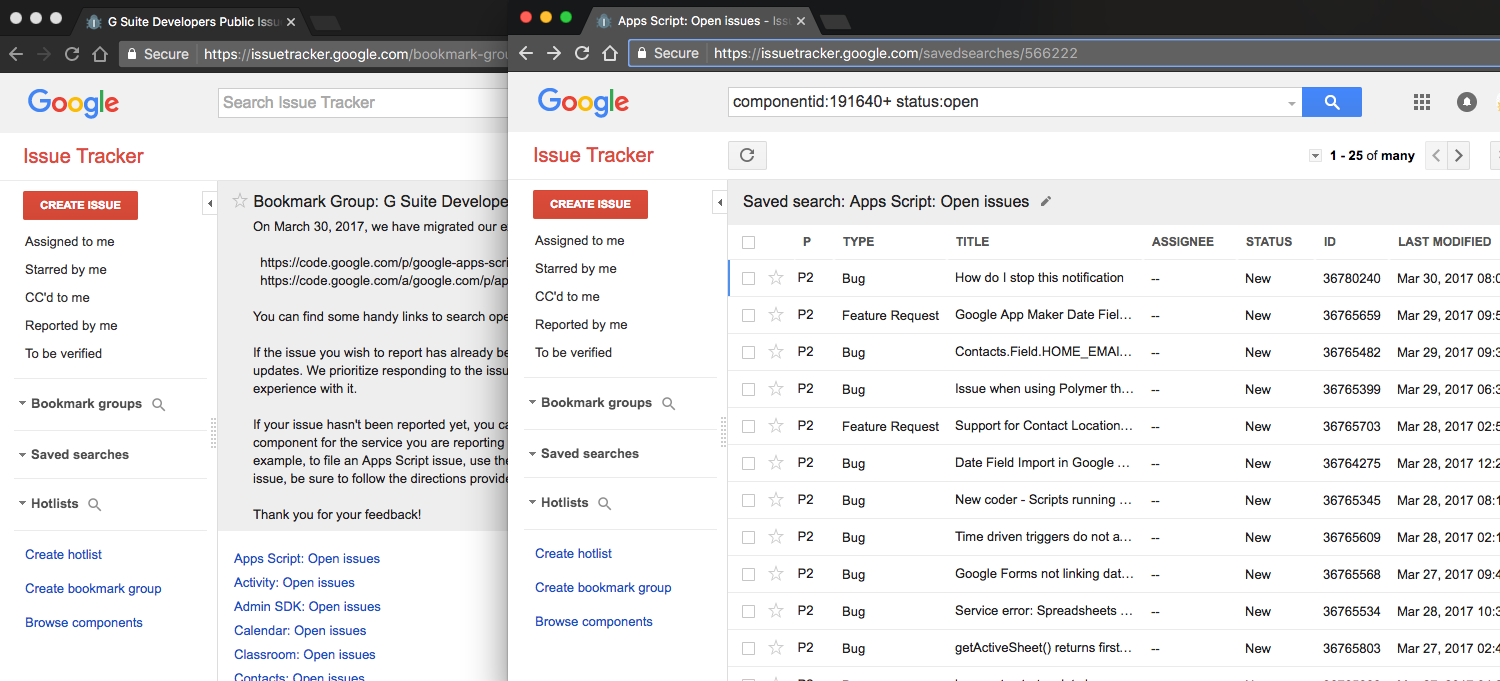Open notifications bell icon
The height and width of the screenshot is (681, 1500).
[x=1467, y=102]
